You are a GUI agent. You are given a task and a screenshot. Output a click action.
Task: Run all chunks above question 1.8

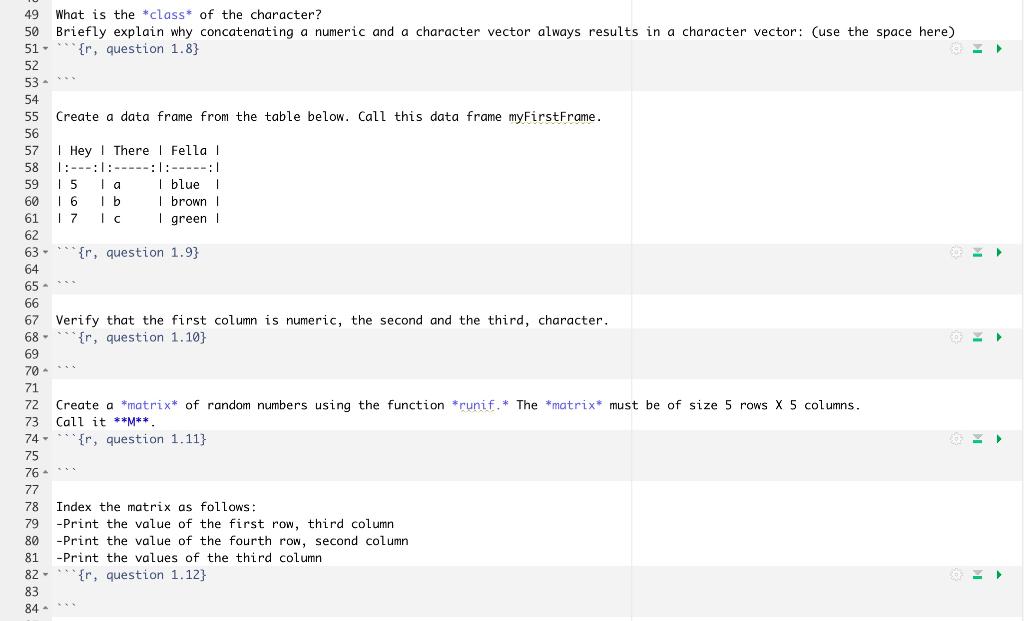point(978,49)
